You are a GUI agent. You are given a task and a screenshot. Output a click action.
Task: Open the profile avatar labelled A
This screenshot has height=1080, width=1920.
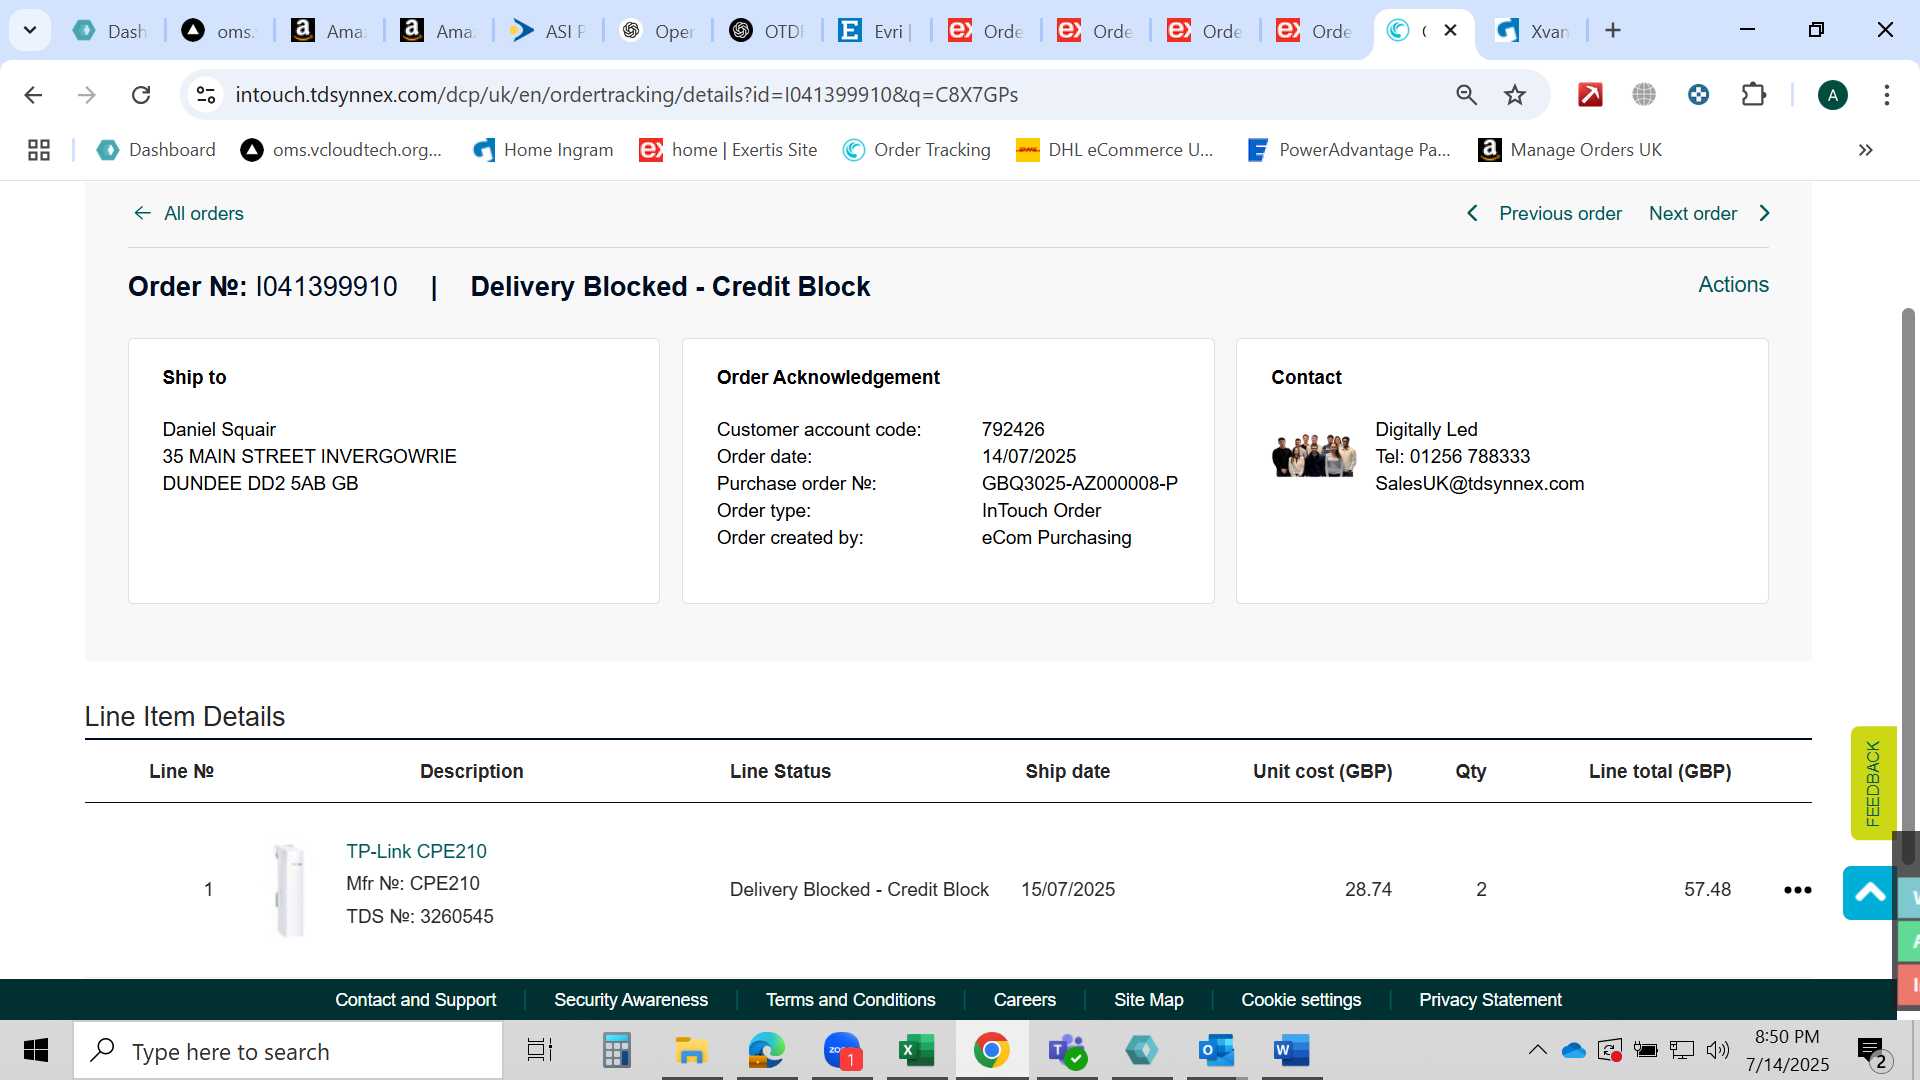click(x=1832, y=95)
